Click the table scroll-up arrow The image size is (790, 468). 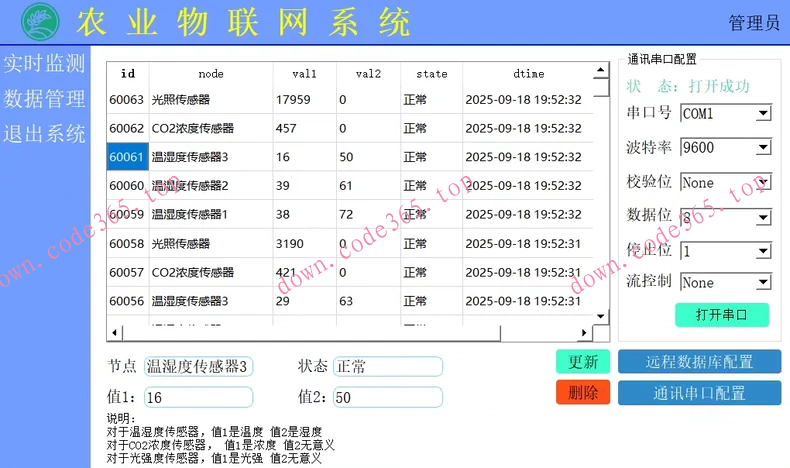point(601,70)
